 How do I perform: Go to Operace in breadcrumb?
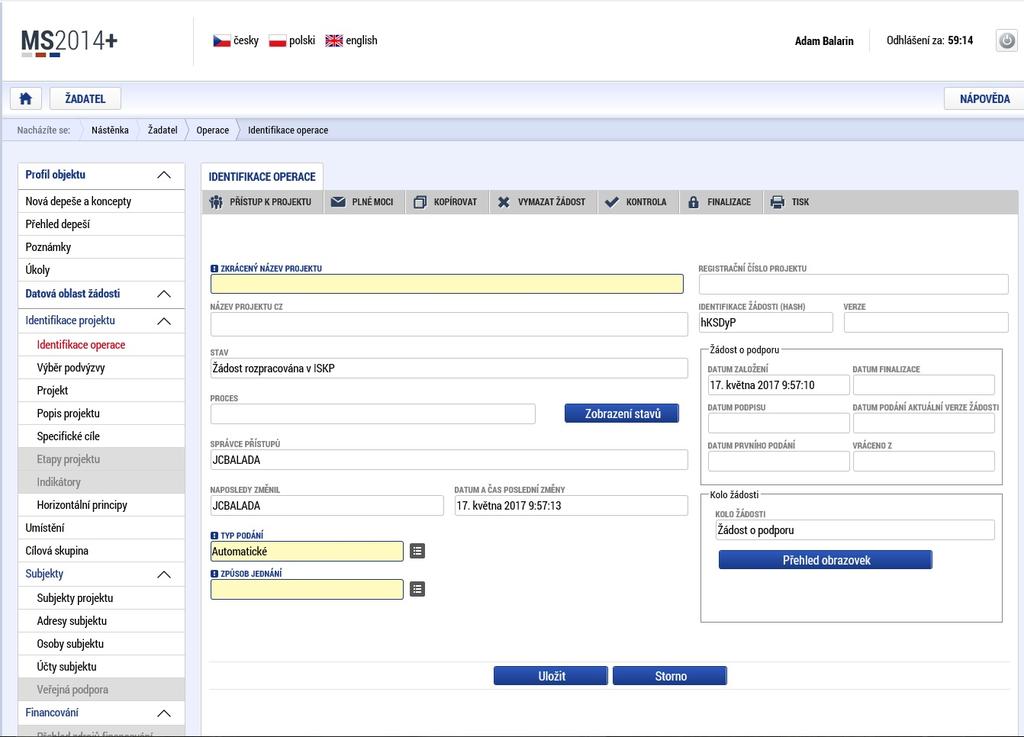(x=213, y=130)
